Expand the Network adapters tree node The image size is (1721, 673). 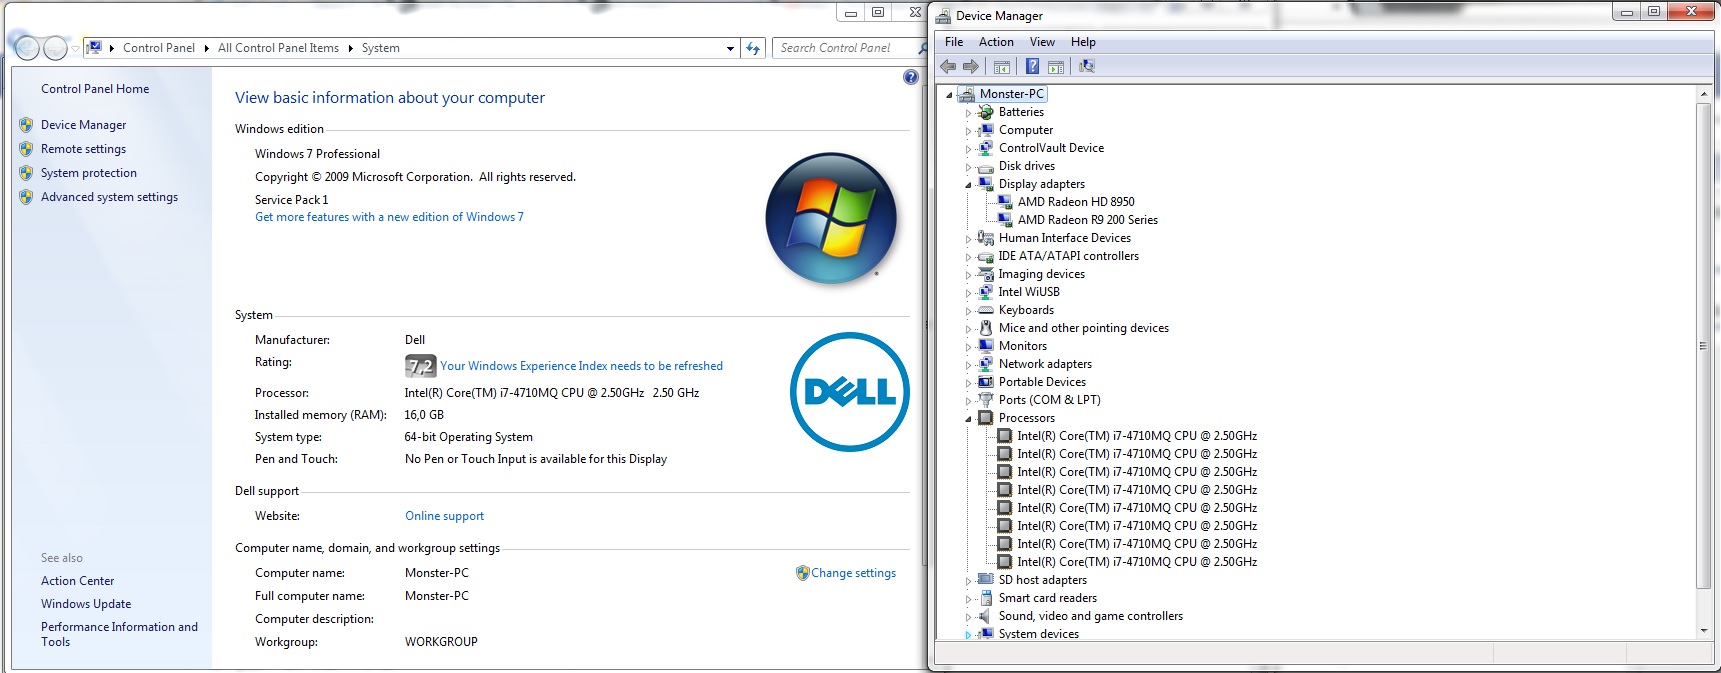pos(968,365)
